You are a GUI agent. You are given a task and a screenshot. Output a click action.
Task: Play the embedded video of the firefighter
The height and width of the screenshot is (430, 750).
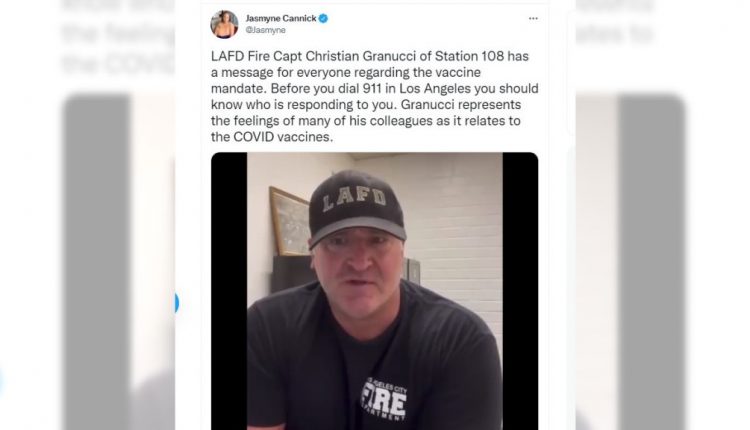point(375,291)
